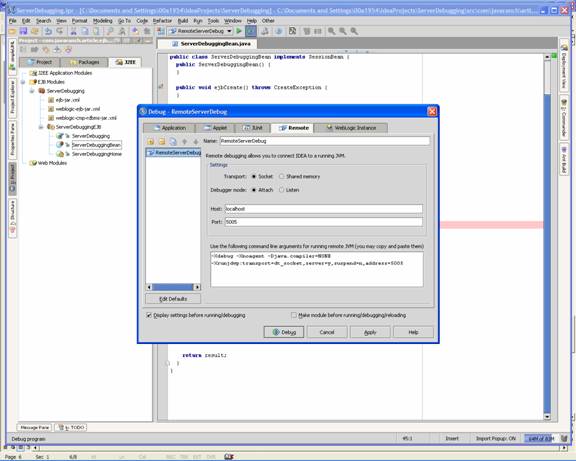The image size is (576, 461).
Task: Toggle Display settings before running/debugging checkbox
Action: [149, 315]
